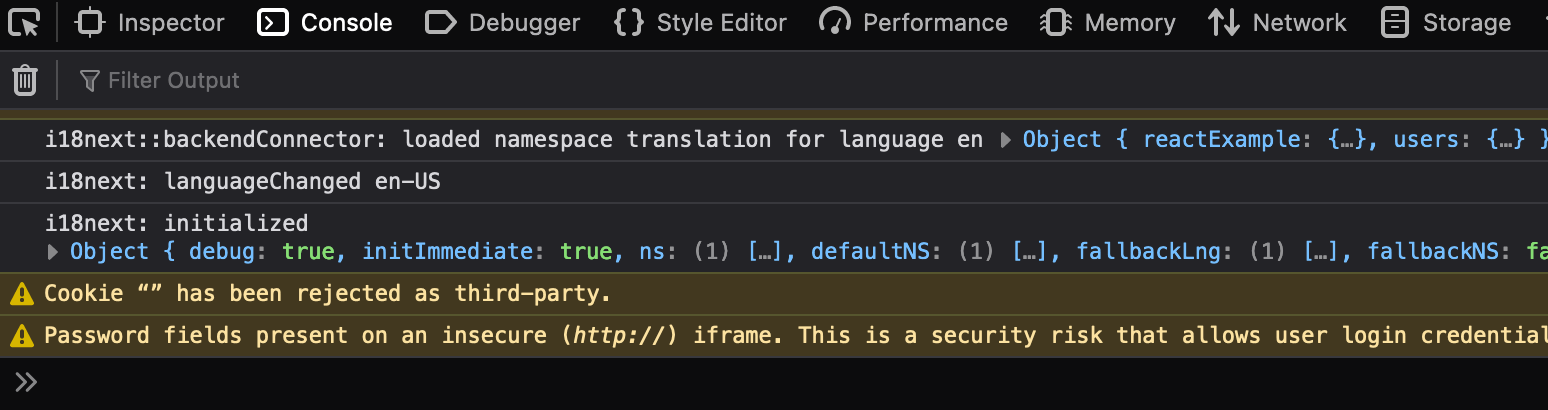The image size is (1548, 410).
Task: Click the Storage panel icon
Action: click(x=1395, y=22)
